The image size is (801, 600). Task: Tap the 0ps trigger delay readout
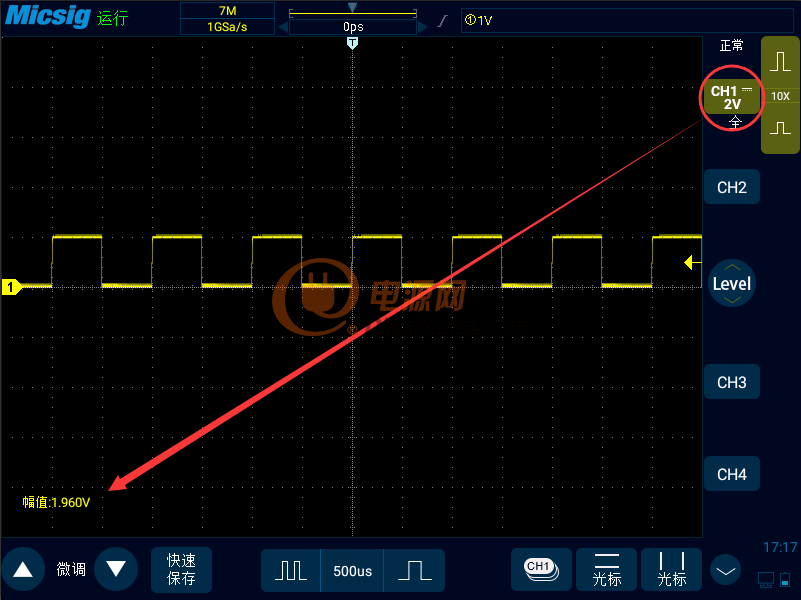pos(353,27)
